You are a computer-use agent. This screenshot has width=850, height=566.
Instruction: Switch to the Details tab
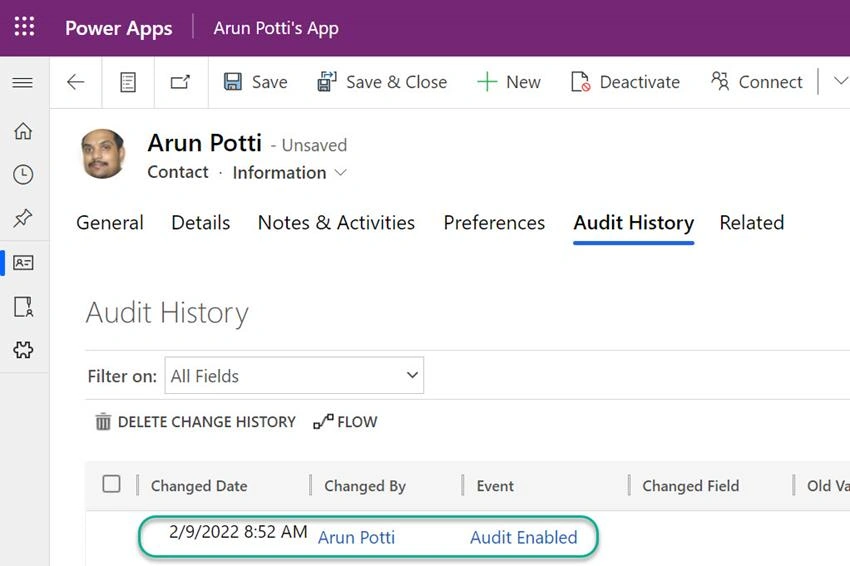tap(201, 223)
